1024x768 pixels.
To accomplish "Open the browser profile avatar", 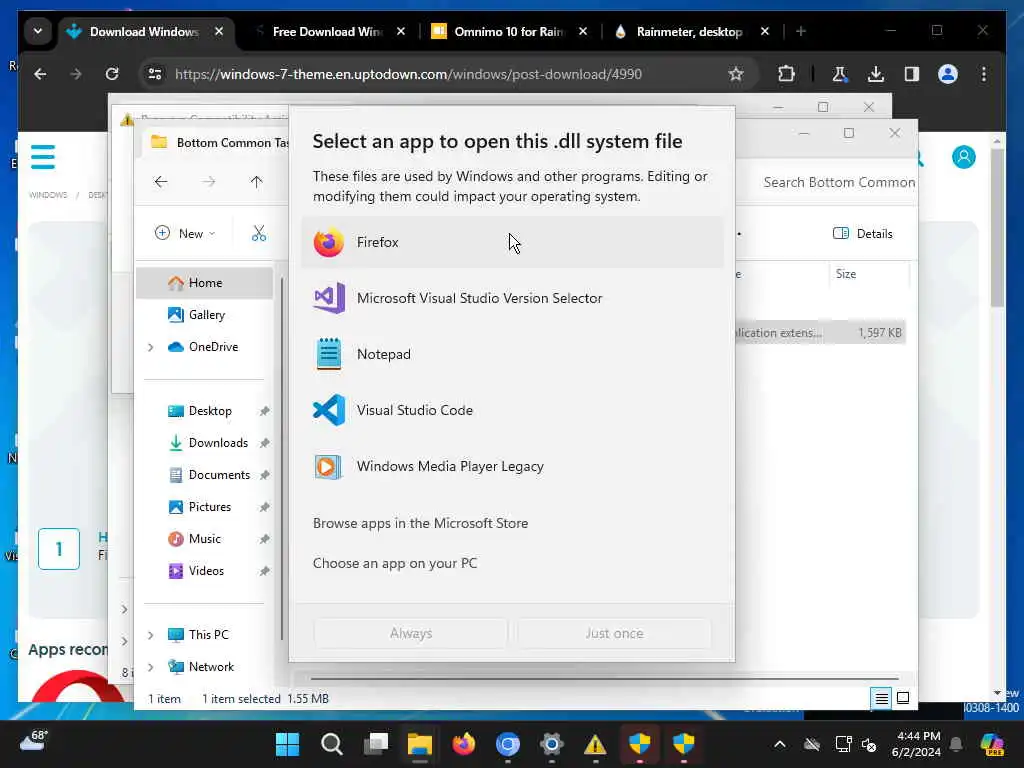I will click(948, 74).
